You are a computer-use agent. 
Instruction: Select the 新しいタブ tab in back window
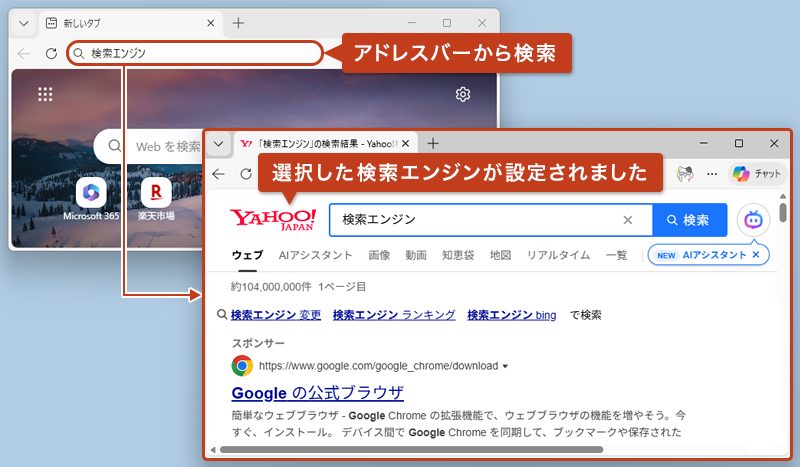[x=130, y=23]
